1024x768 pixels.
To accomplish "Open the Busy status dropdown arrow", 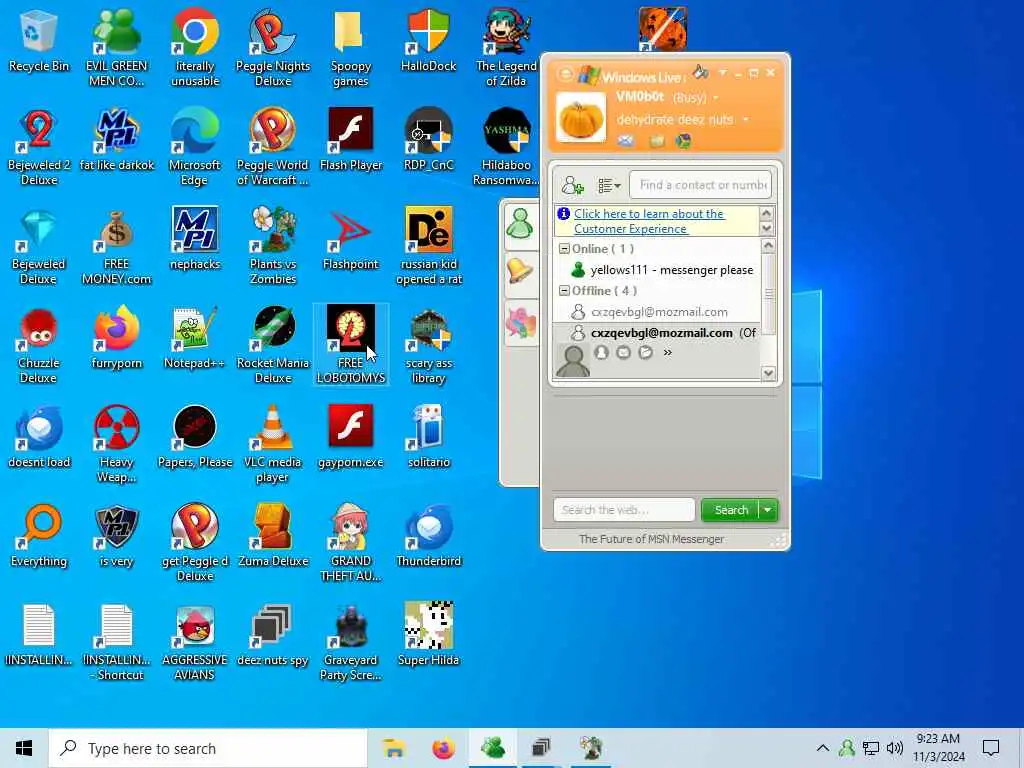I will (716, 98).
